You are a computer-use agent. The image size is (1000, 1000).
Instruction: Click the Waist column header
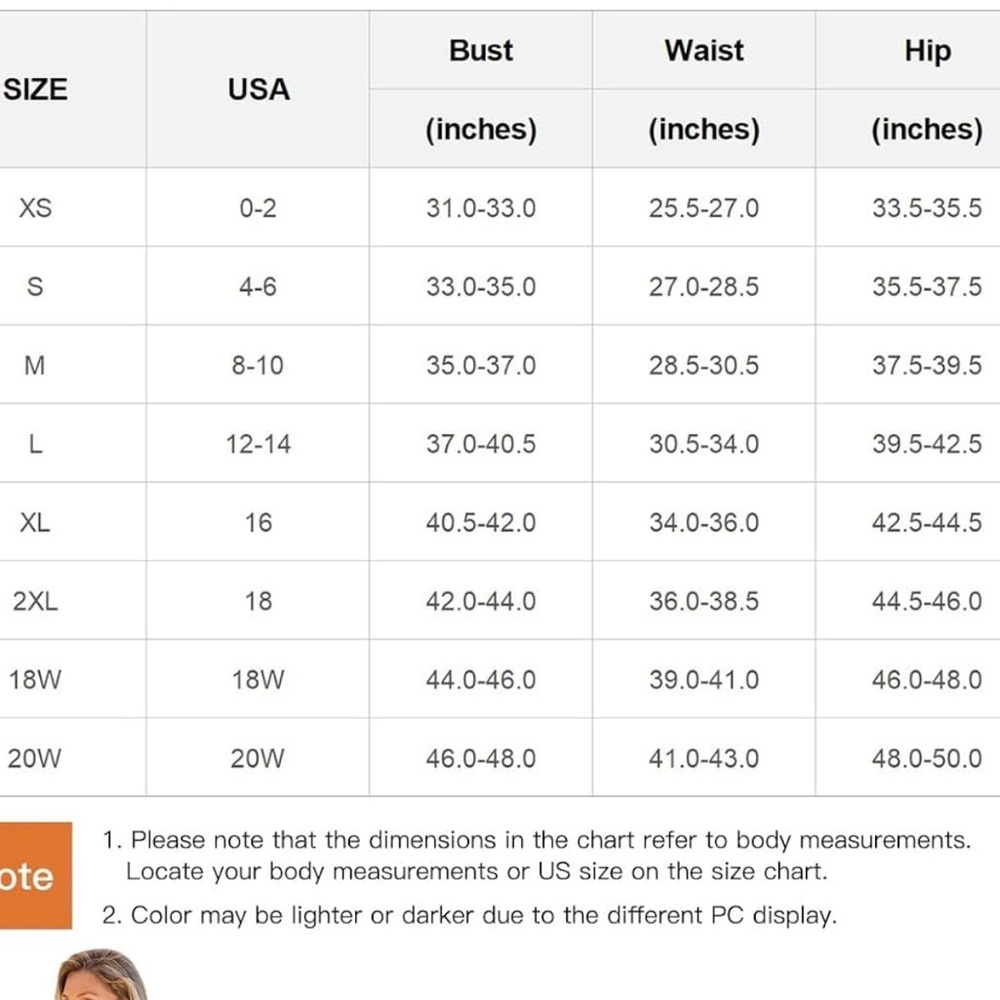pyautogui.click(x=703, y=50)
